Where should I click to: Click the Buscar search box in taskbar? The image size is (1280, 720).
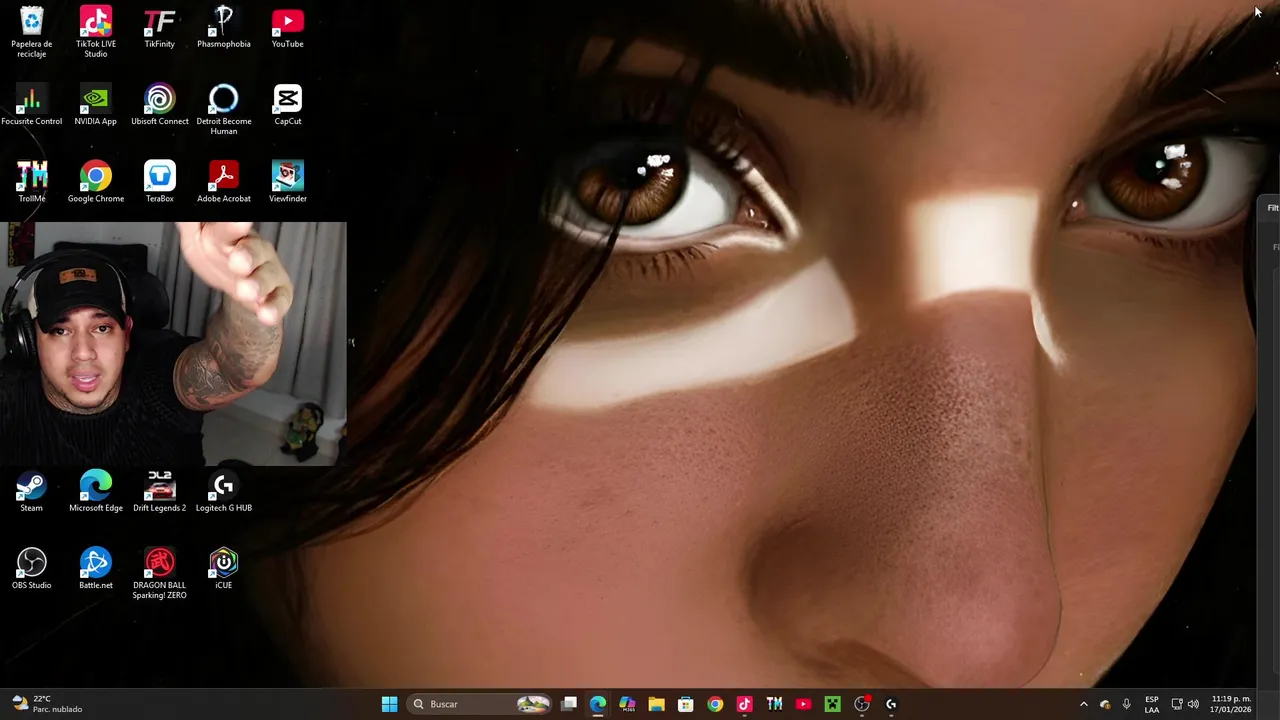[x=480, y=704]
